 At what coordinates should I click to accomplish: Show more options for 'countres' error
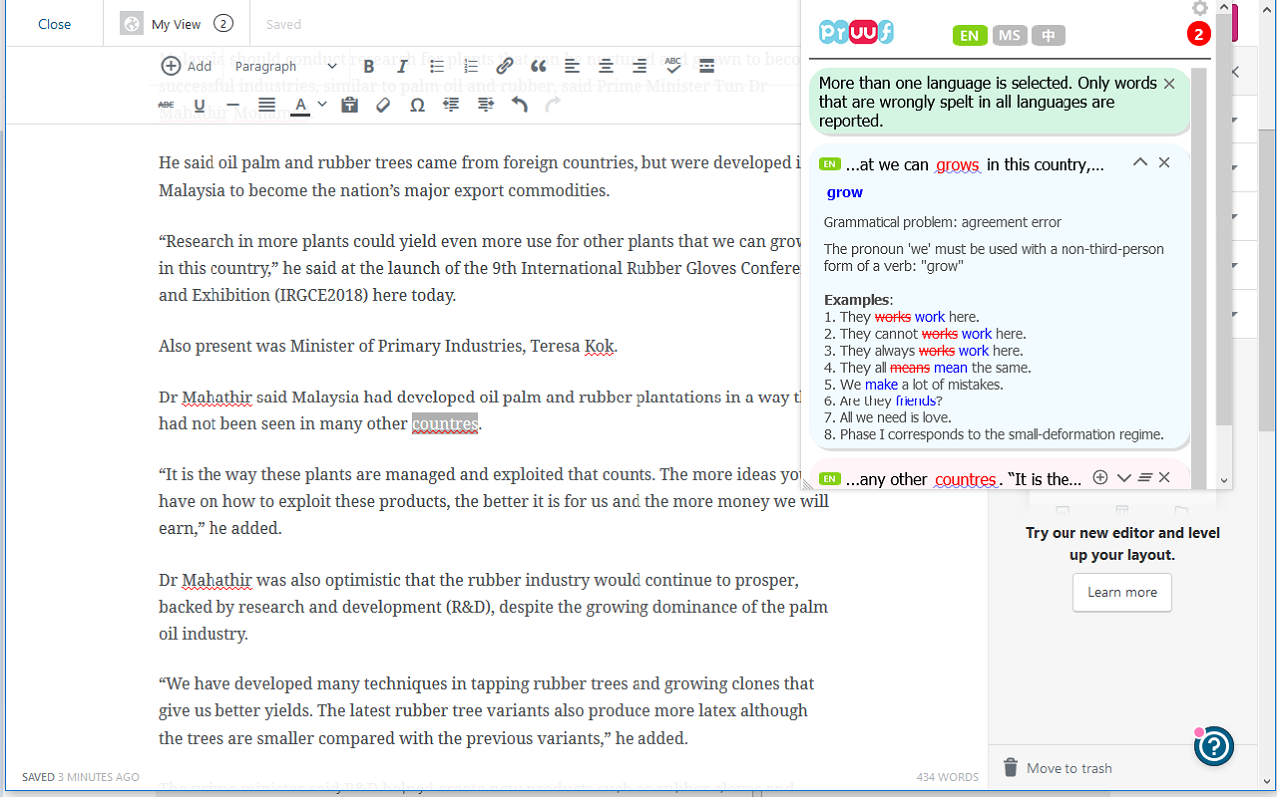point(1145,478)
